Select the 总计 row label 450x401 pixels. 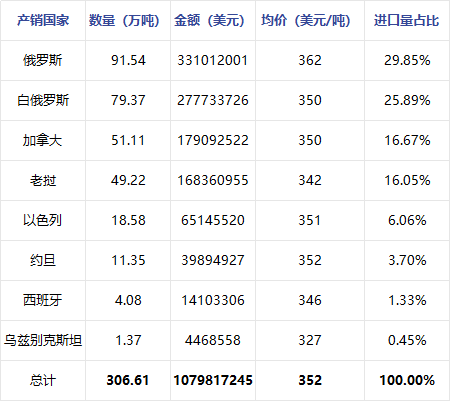point(43,380)
